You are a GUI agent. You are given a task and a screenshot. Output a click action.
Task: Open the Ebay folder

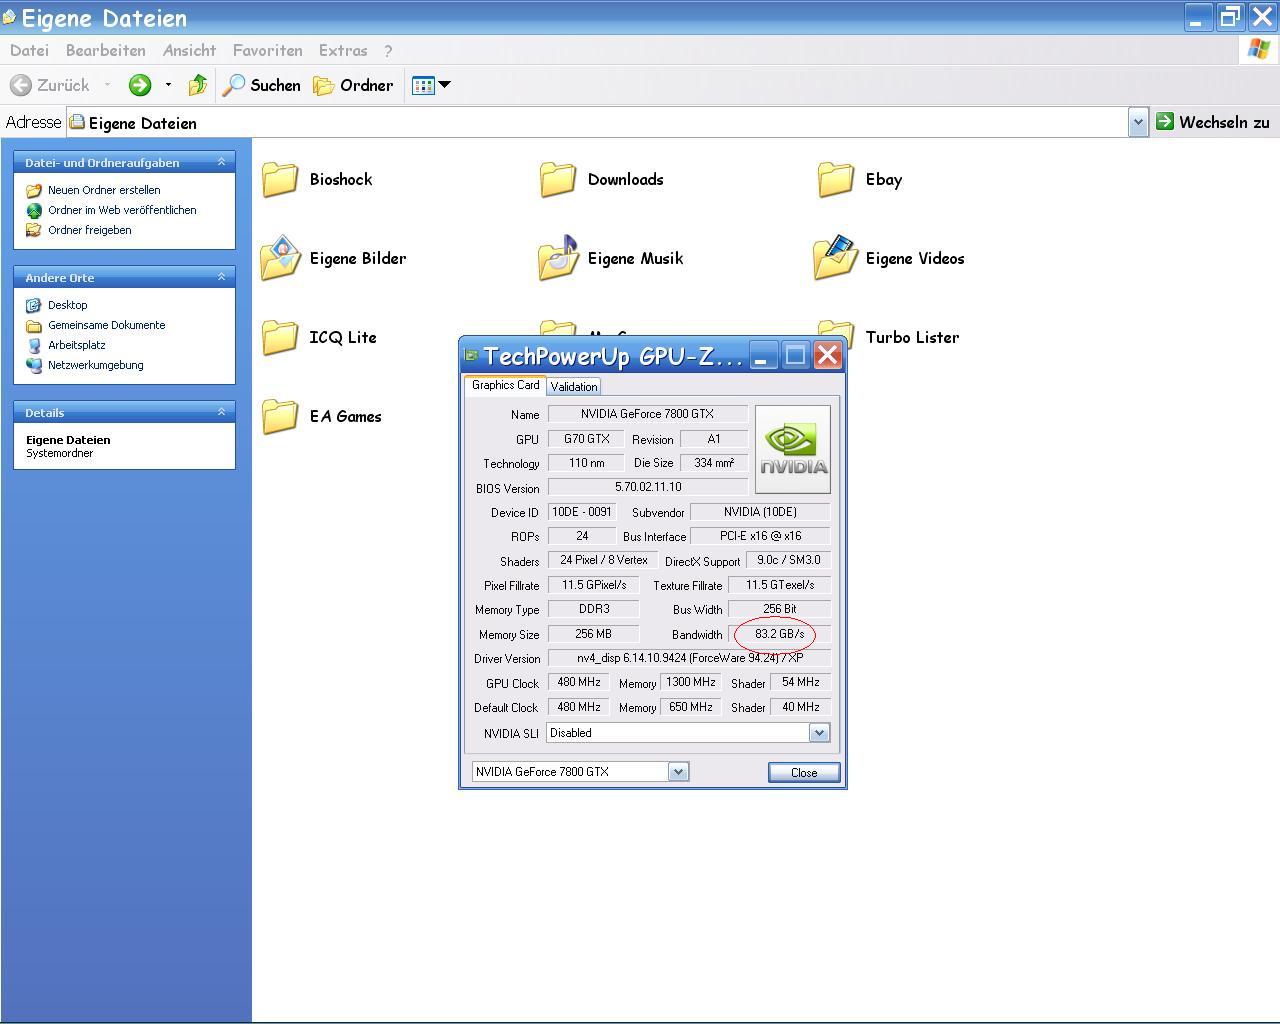coord(860,180)
